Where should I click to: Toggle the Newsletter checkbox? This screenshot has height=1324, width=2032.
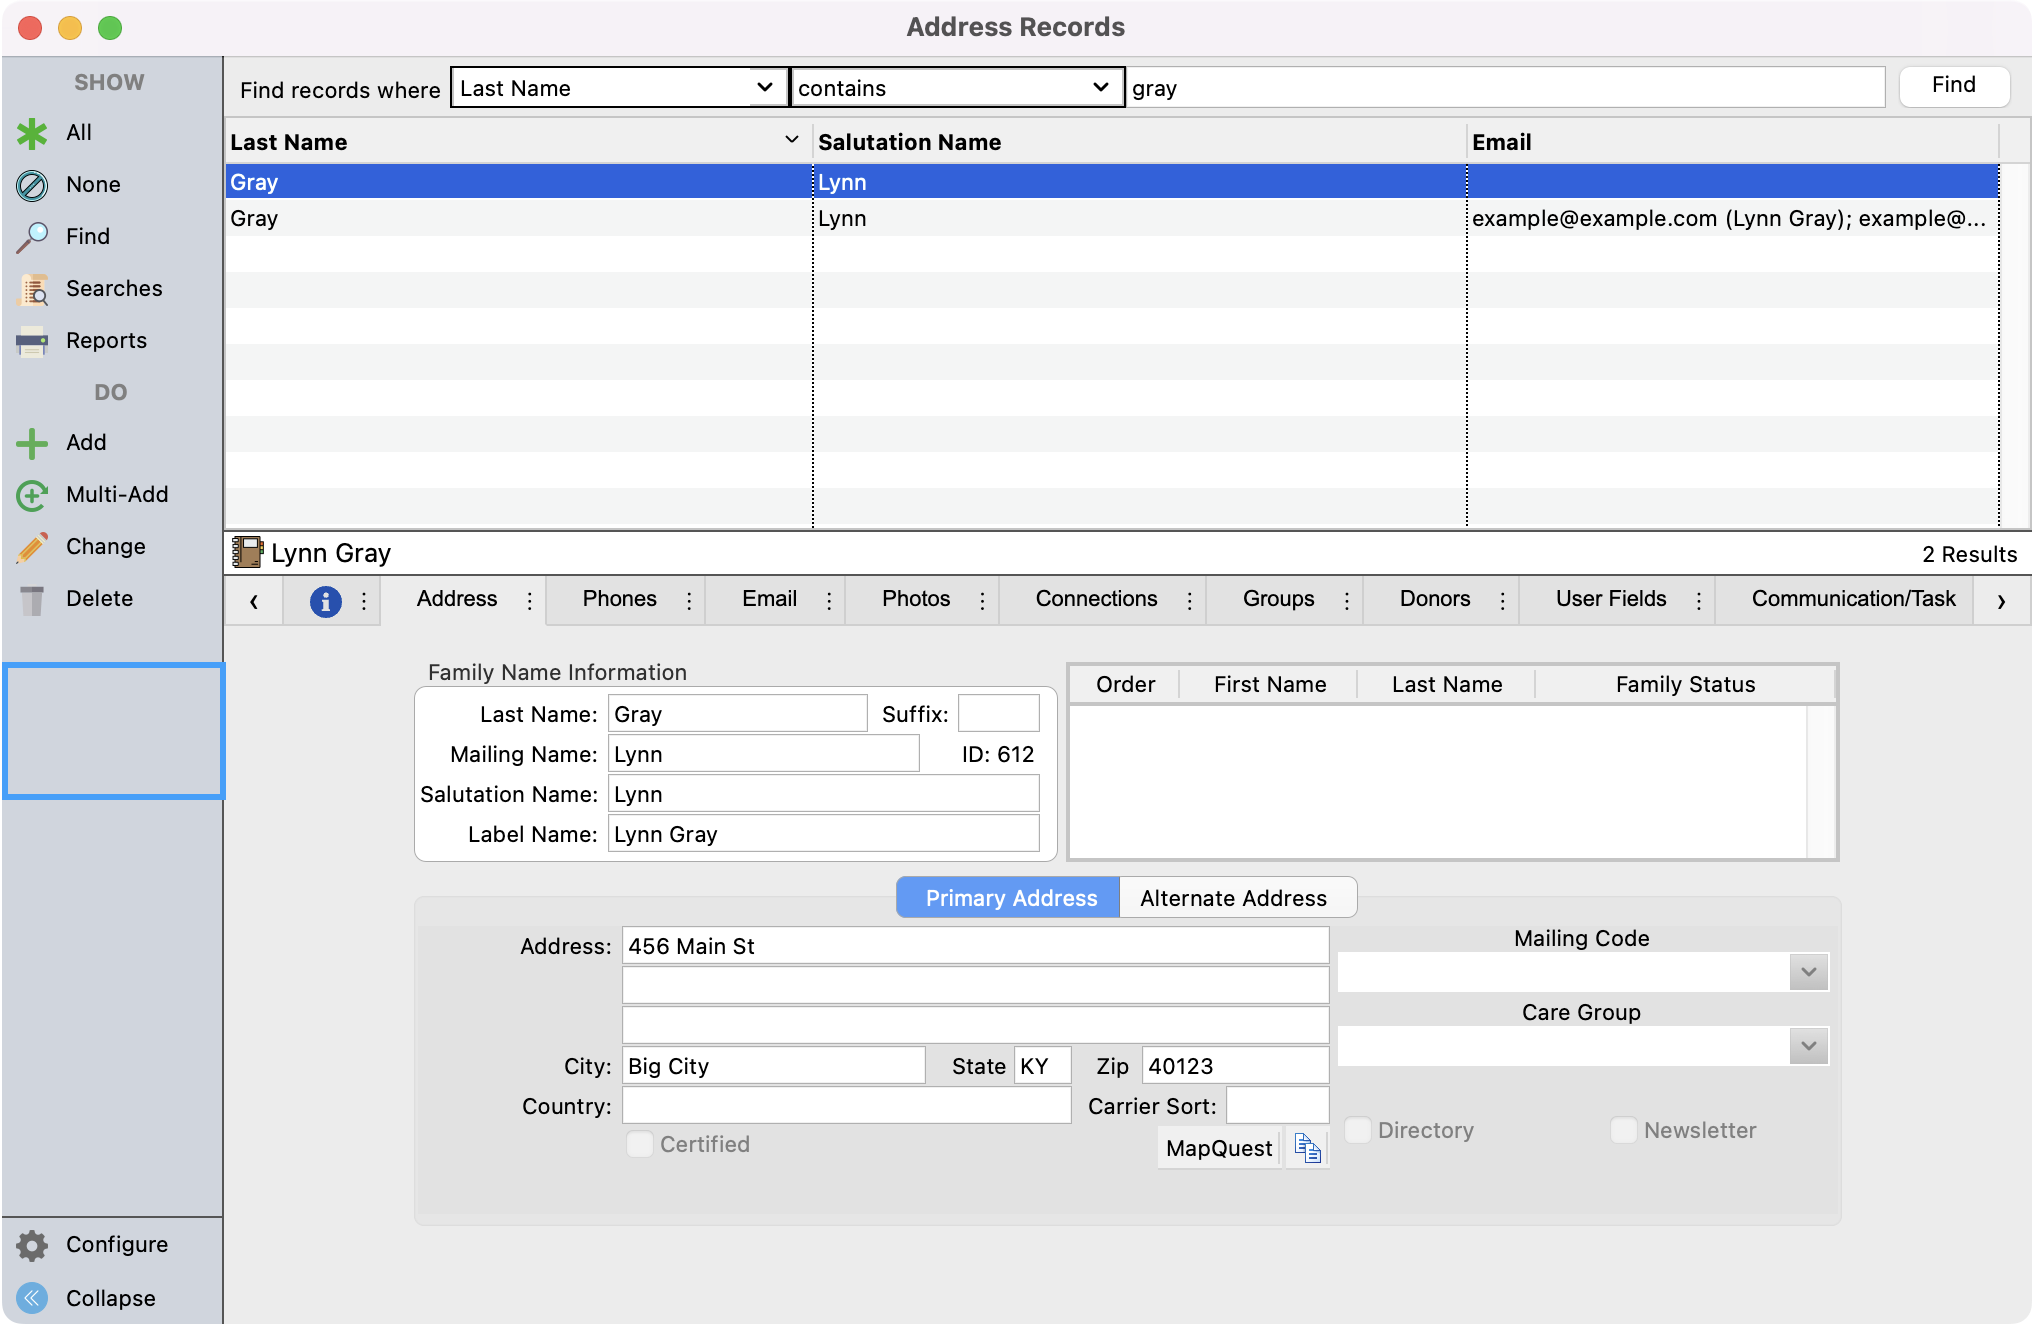pyautogui.click(x=1624, y=1130)
